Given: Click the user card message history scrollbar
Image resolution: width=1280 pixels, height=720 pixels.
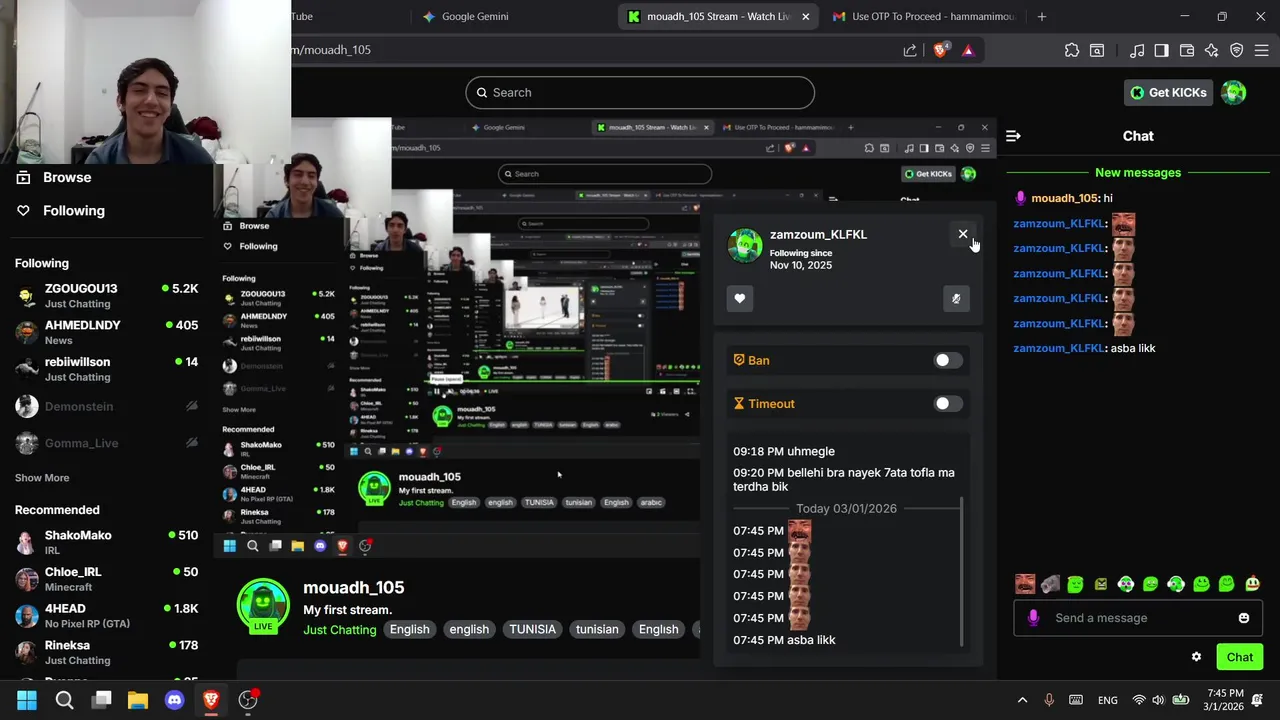Looking at the screenshot, I should coord(961,572).
